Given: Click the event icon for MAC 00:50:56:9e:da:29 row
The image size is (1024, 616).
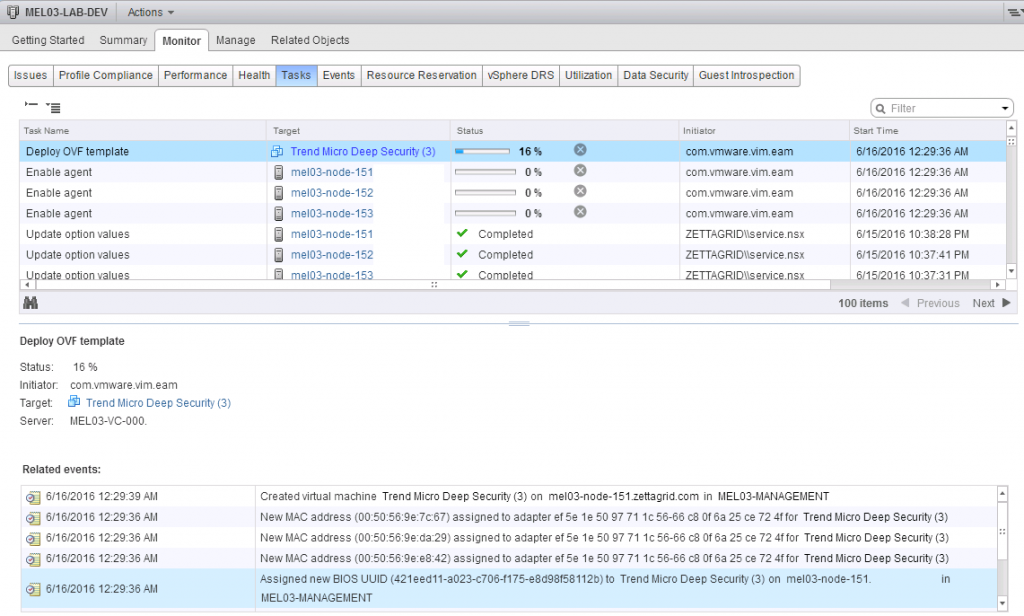Looking at the screenshot, I should 33,539.
